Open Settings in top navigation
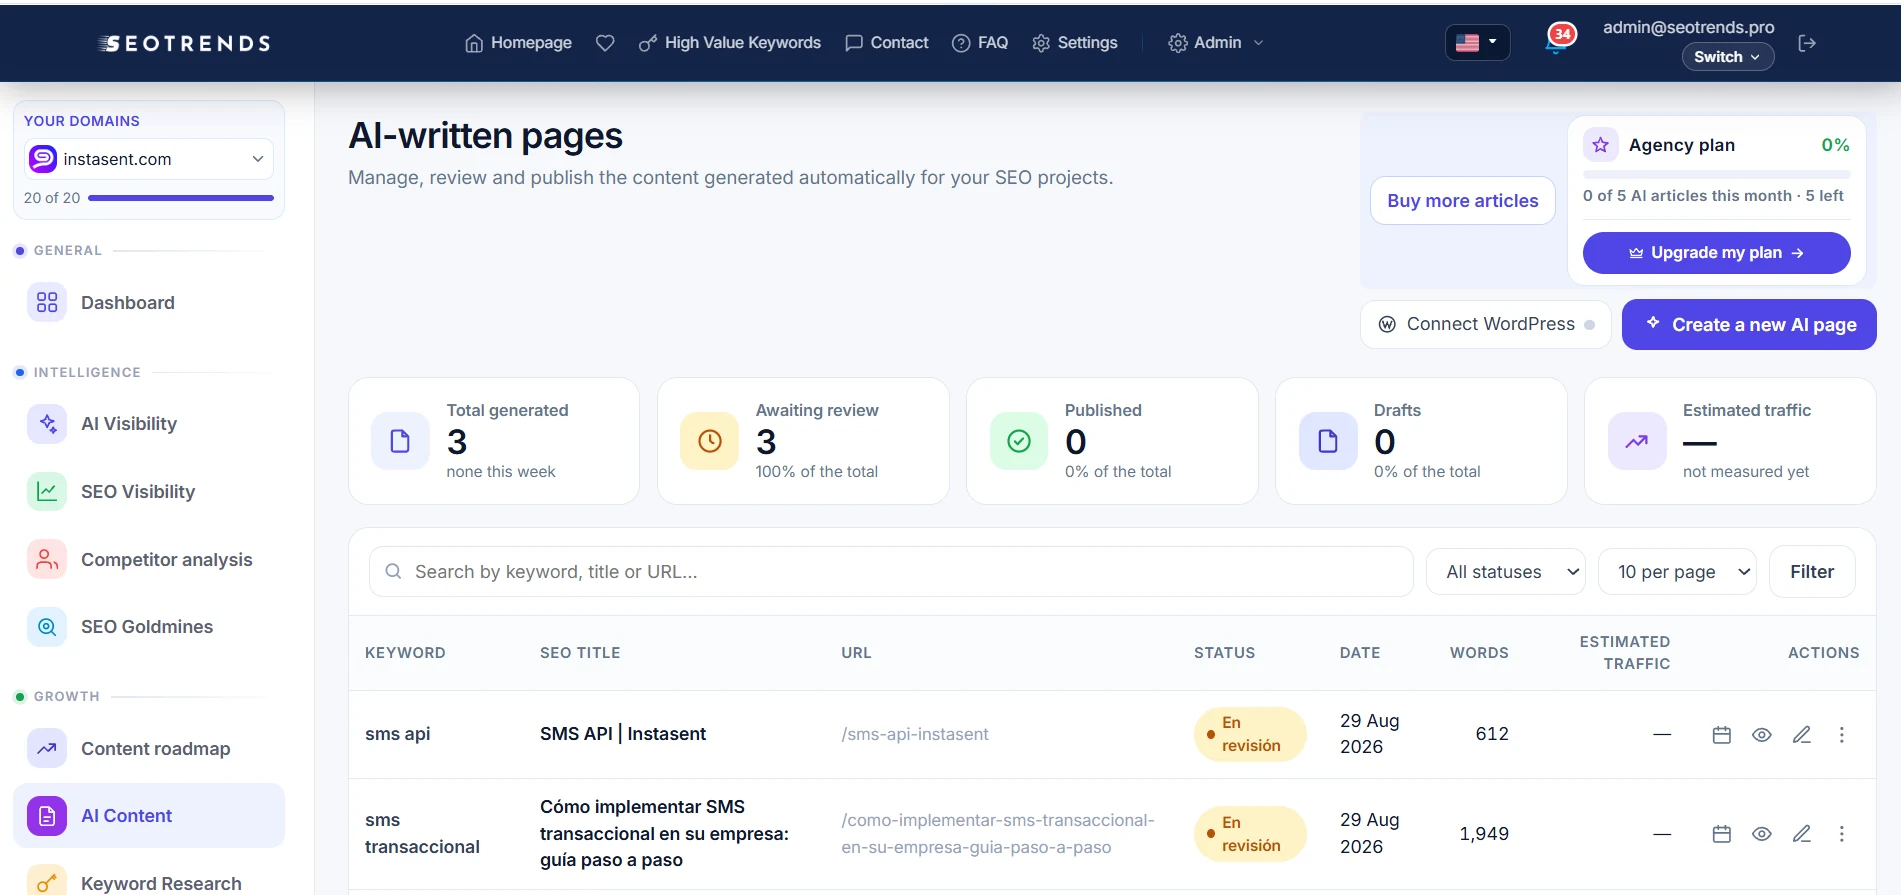The width and height of the screenshot is (1901, 895). coord(1075,43)
